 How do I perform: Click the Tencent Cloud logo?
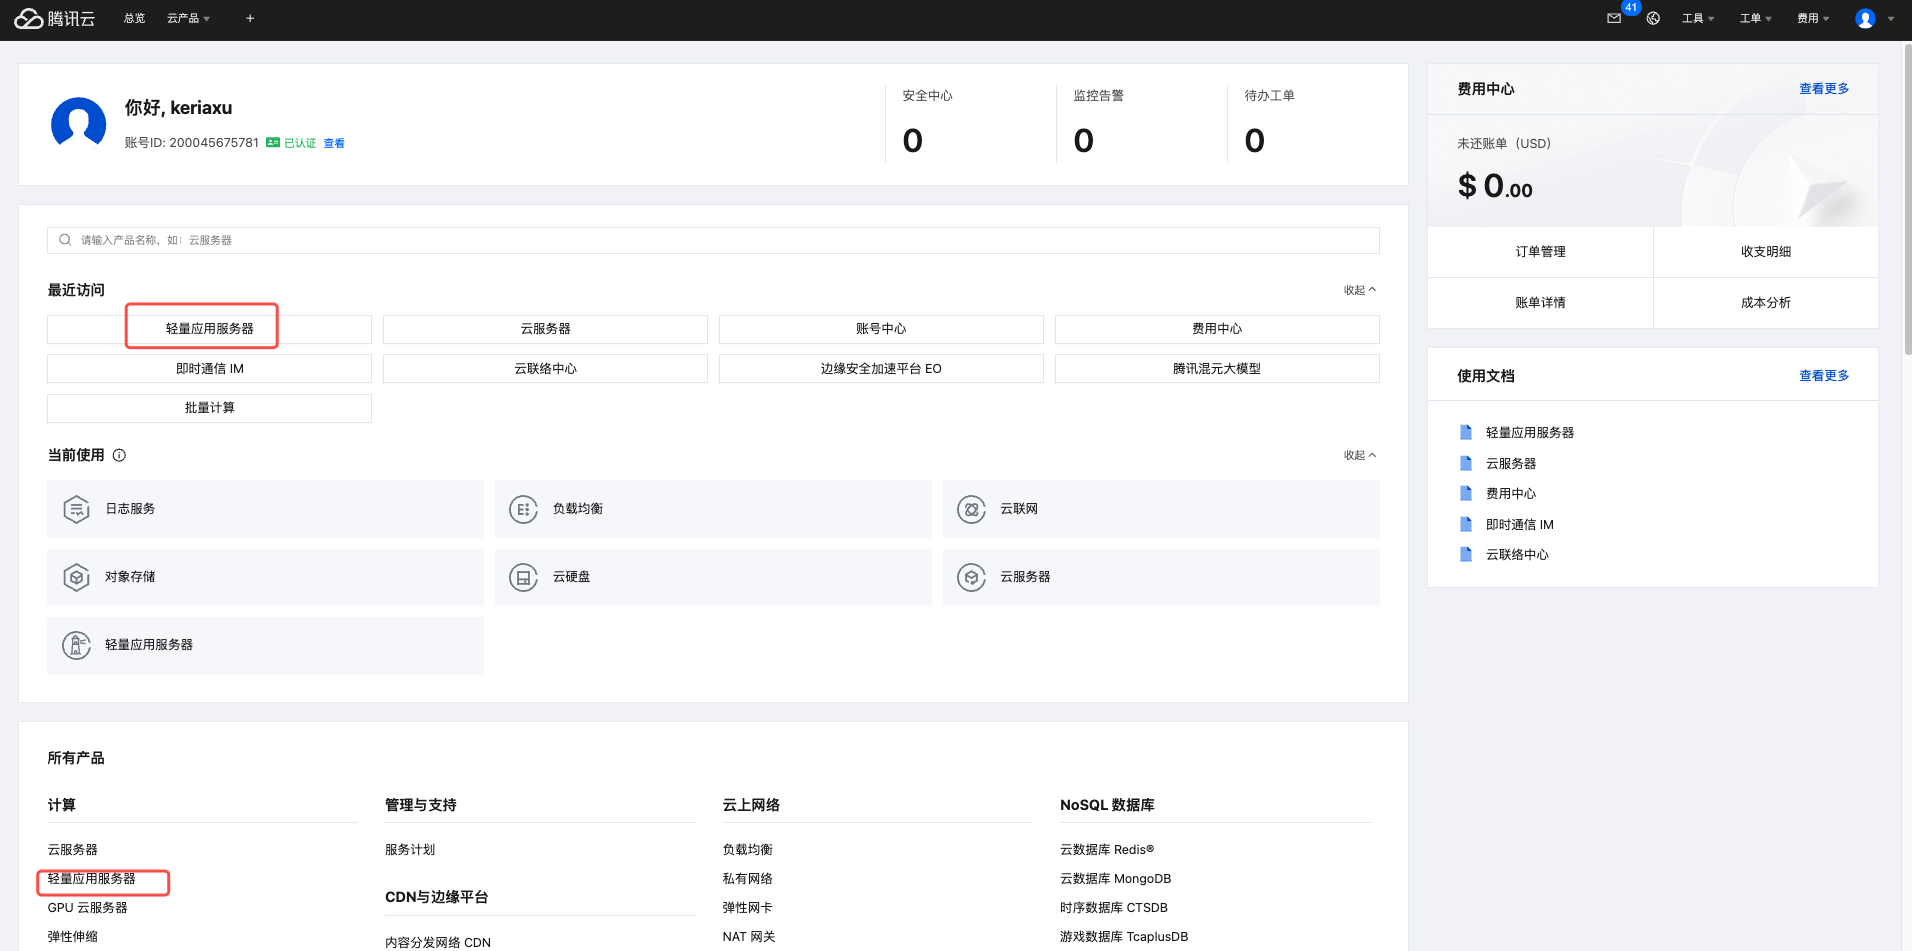55,19
